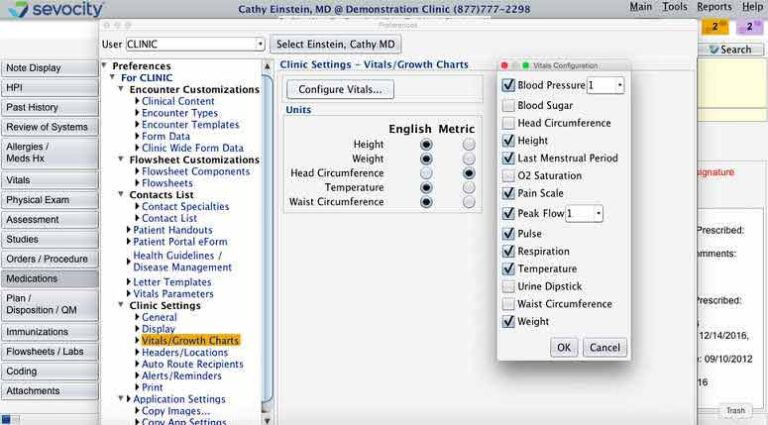The image size is (768, 425).
Task: Toggle the Peak Flow checkbox
Action: [x=508, y=213]
